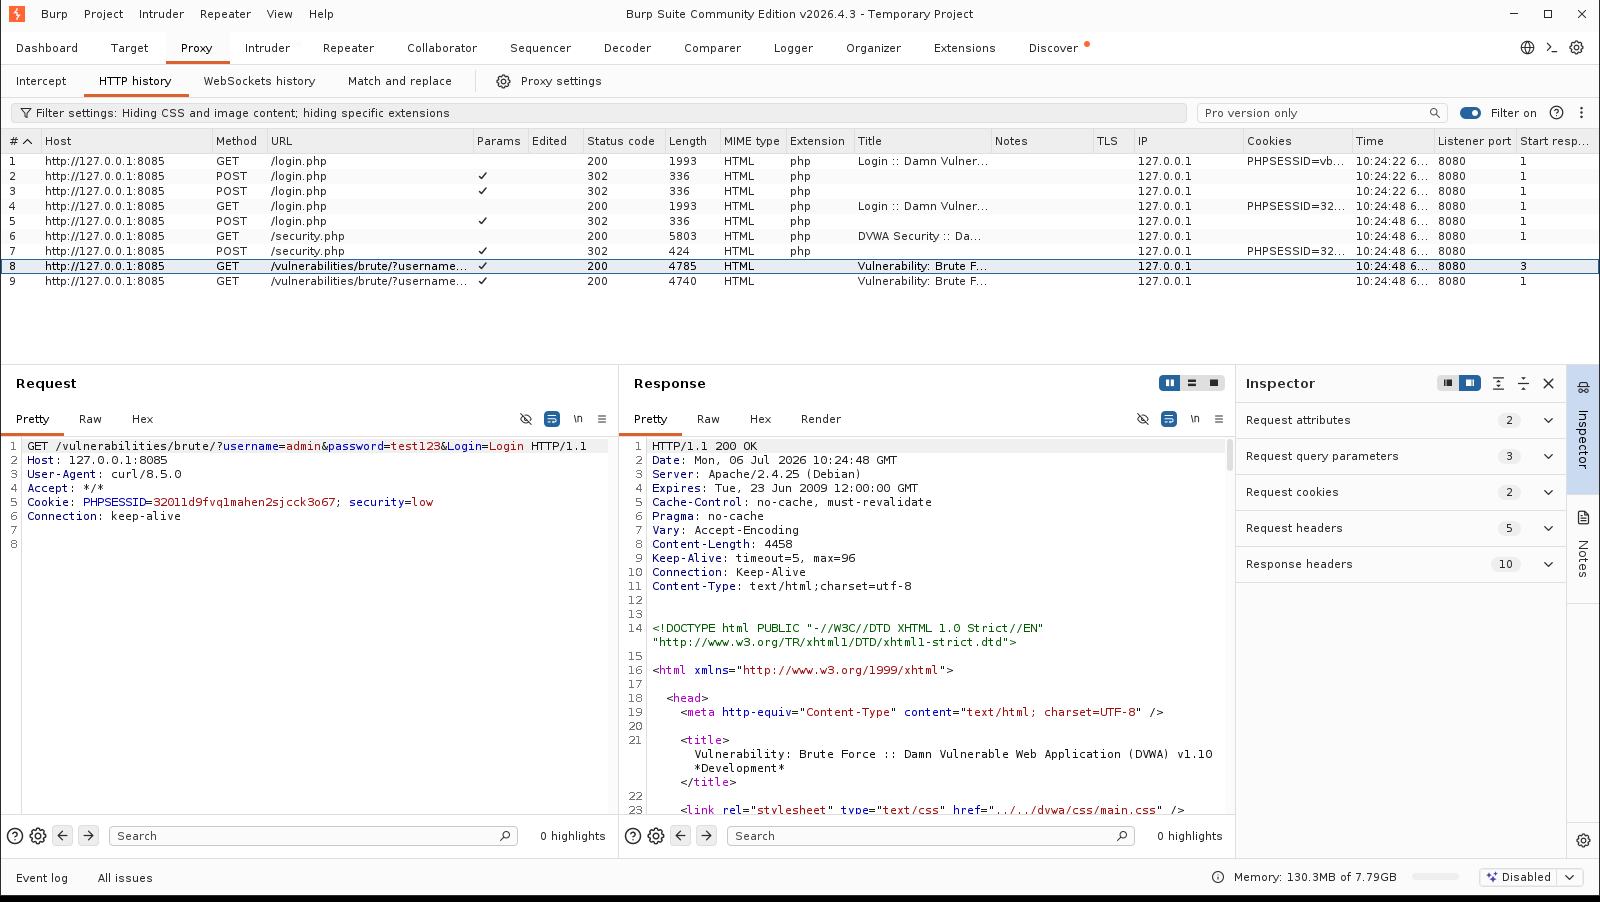Open Match and replace sub-tab
The width and height of the screenshot is (1600, 902).
point(399,81)
